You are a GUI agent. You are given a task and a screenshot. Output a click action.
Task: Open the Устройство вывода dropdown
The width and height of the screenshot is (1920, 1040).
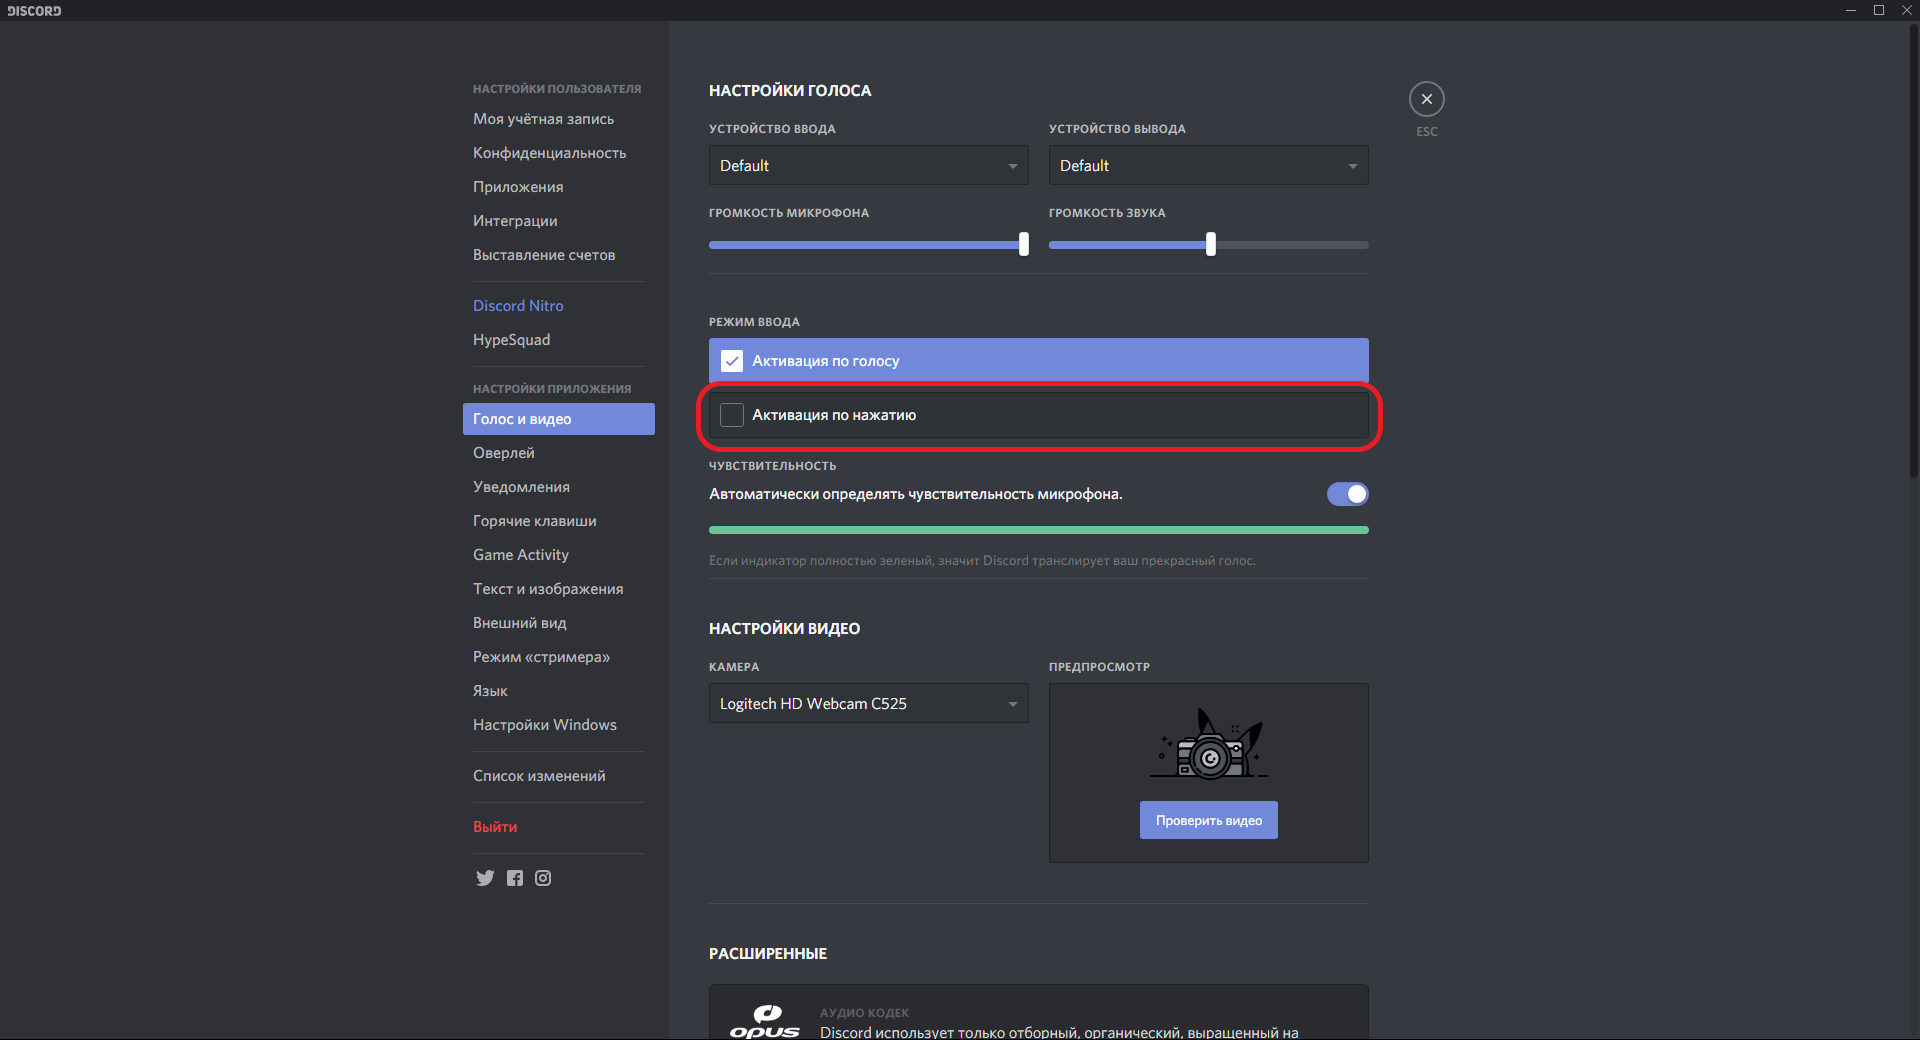point(1208,166)
